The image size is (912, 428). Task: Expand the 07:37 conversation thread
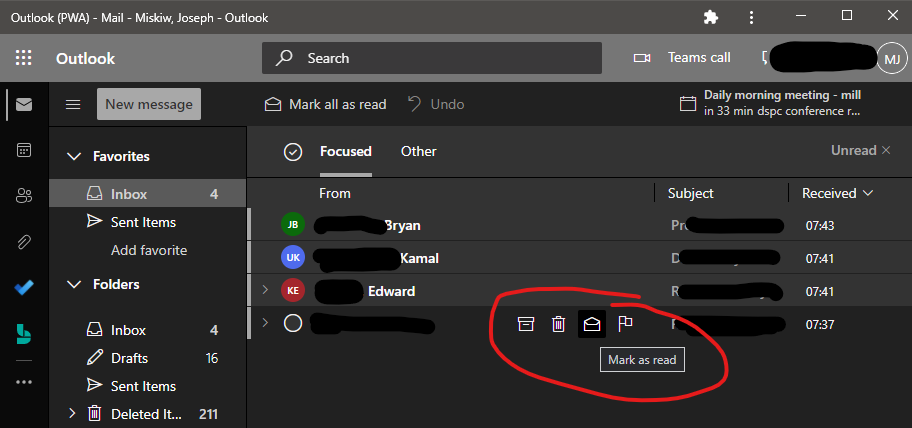pos(265,322)
